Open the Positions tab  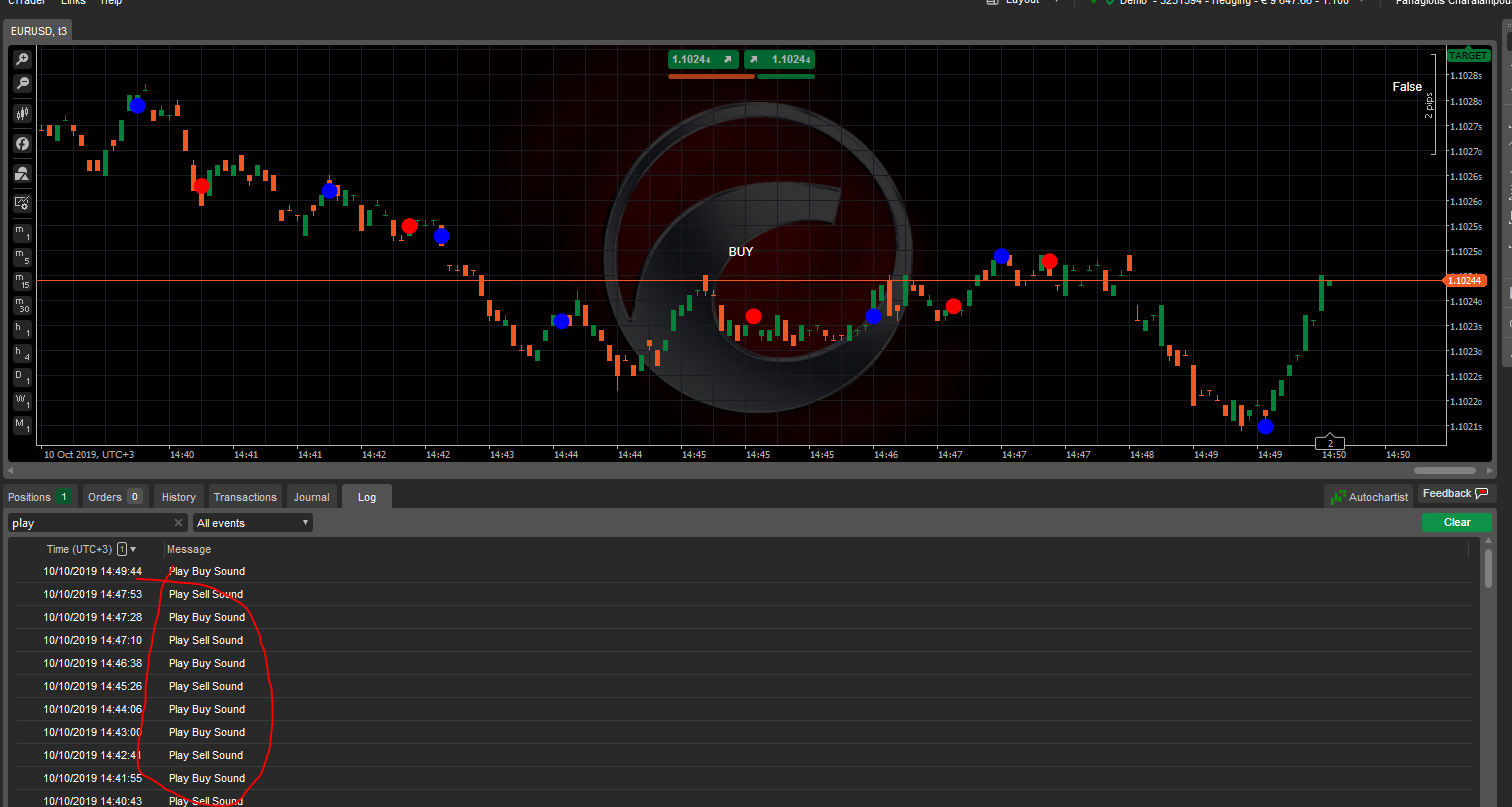(40, 497)
